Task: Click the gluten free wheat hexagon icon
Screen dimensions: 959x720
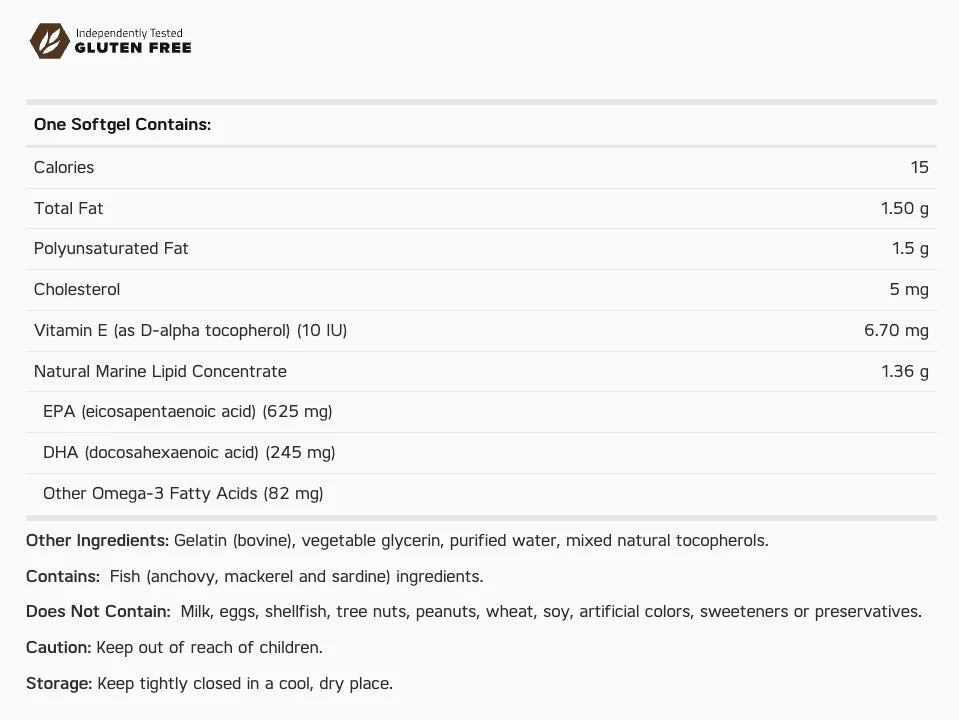Action: 50,41
